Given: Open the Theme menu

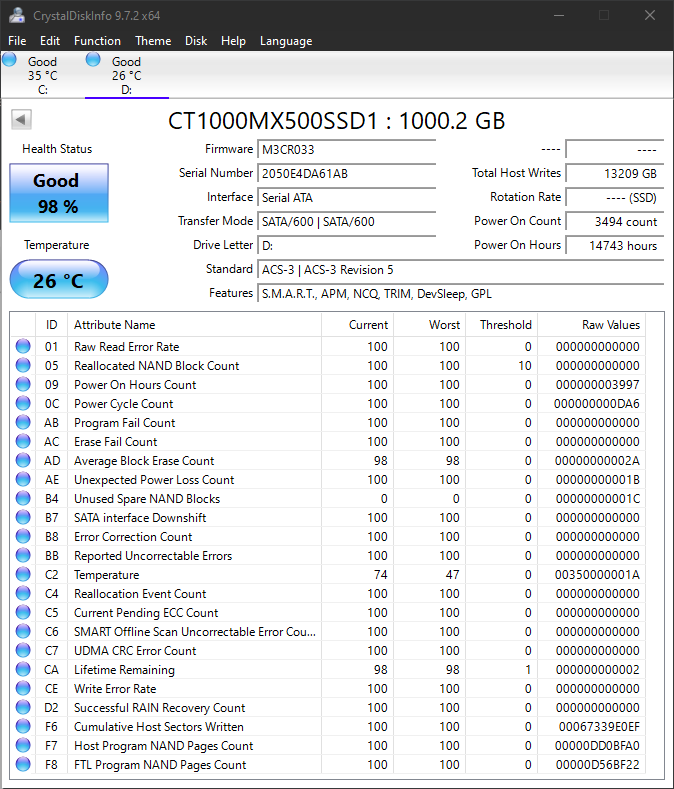Looking at the screenshot, I should [x=153, y=41].
